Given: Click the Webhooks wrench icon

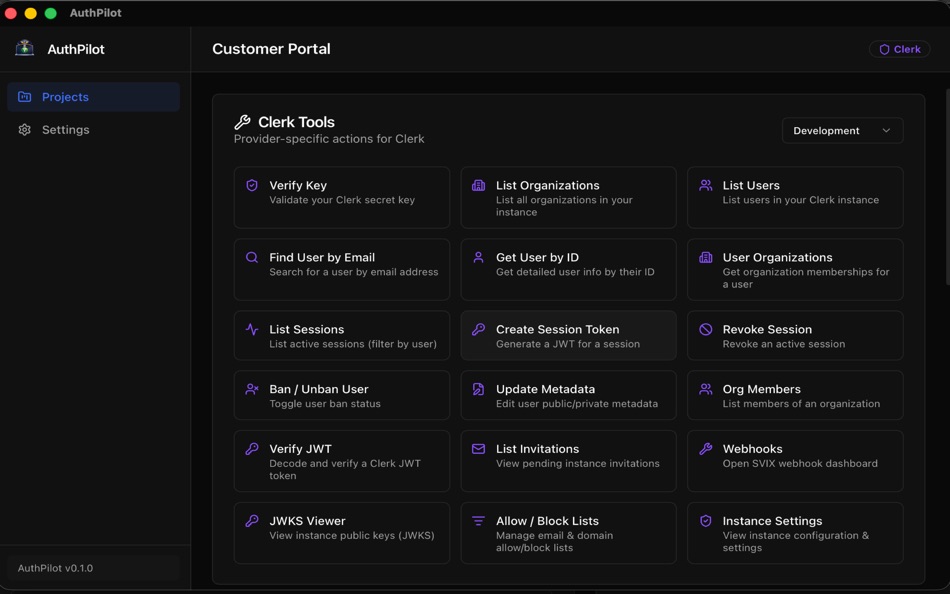Looking at the screenshot, I should tap(706, 450).
